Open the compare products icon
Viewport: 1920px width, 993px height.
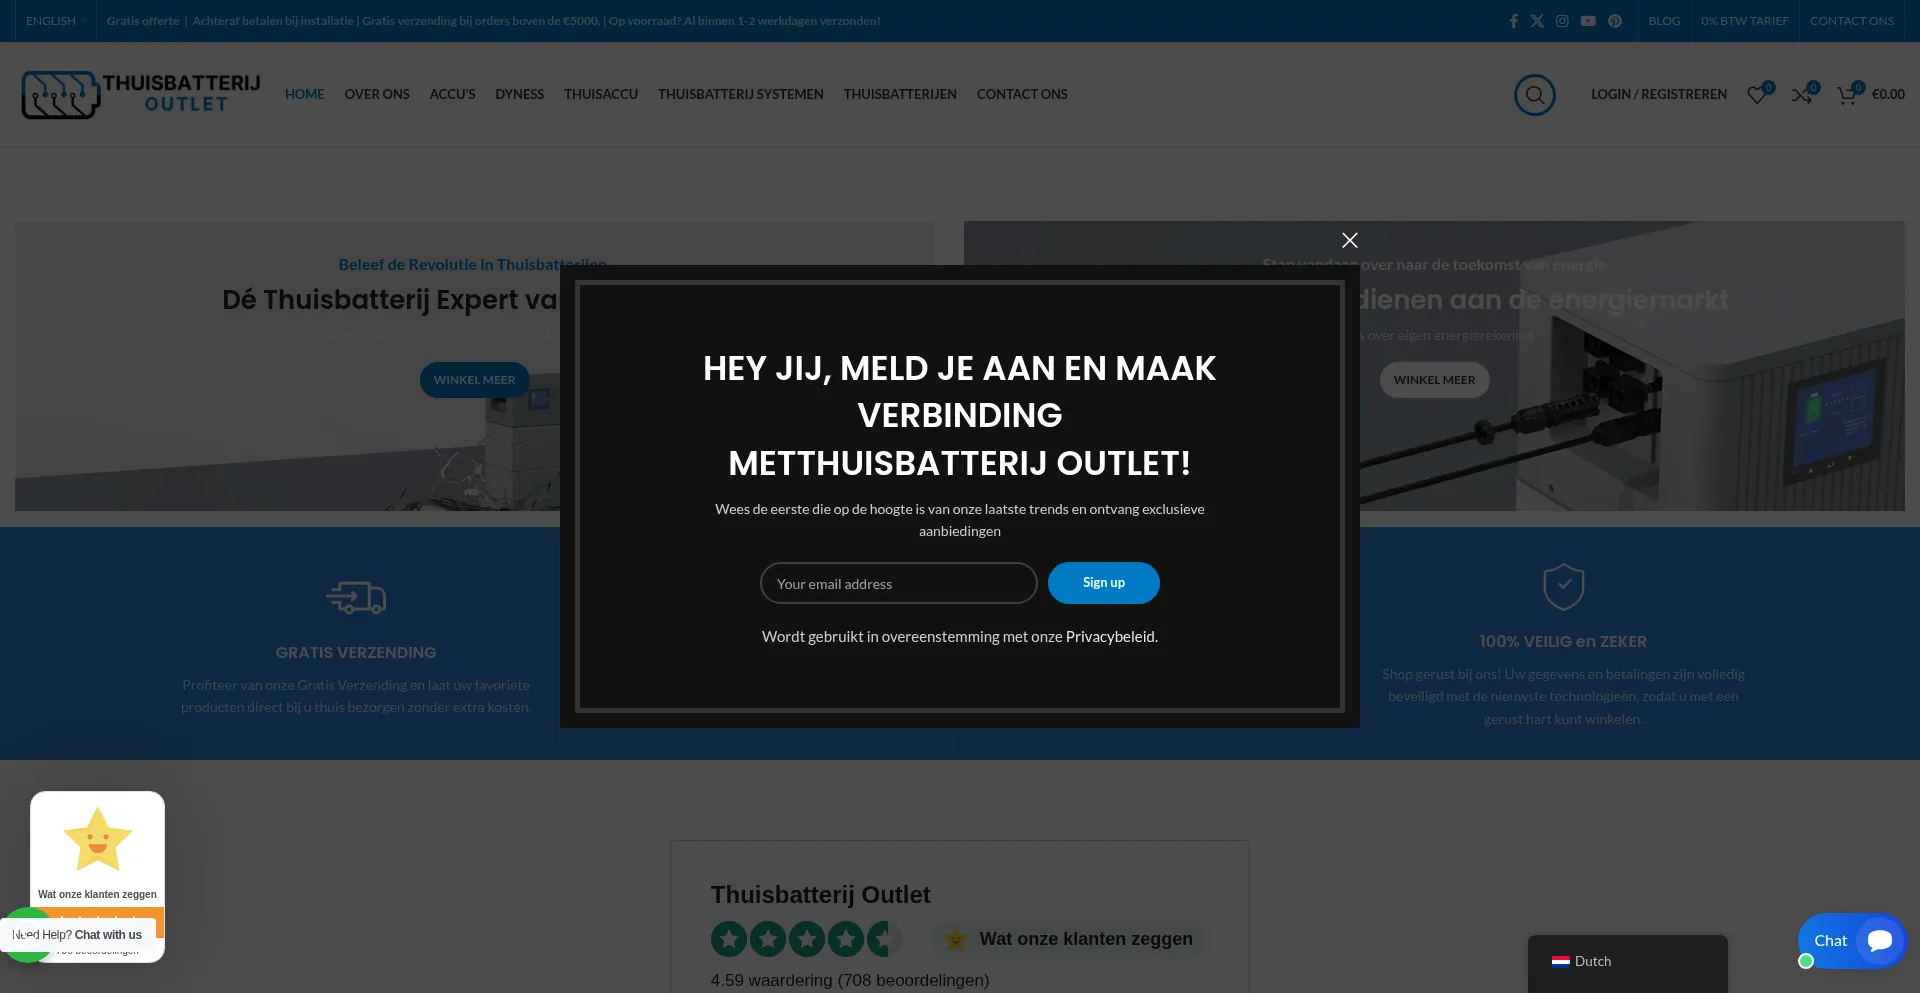click(x=1802, y=95)
